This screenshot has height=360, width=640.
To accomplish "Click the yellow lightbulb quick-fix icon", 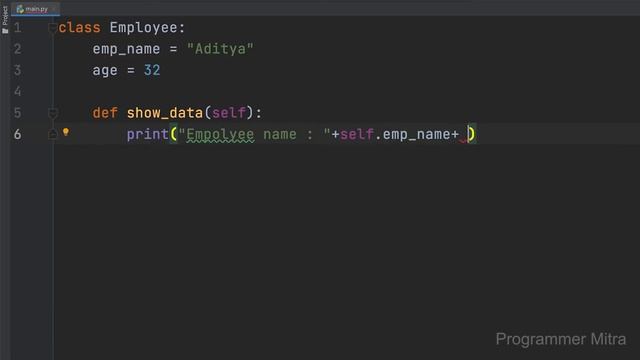I will [x=66, y=132].
